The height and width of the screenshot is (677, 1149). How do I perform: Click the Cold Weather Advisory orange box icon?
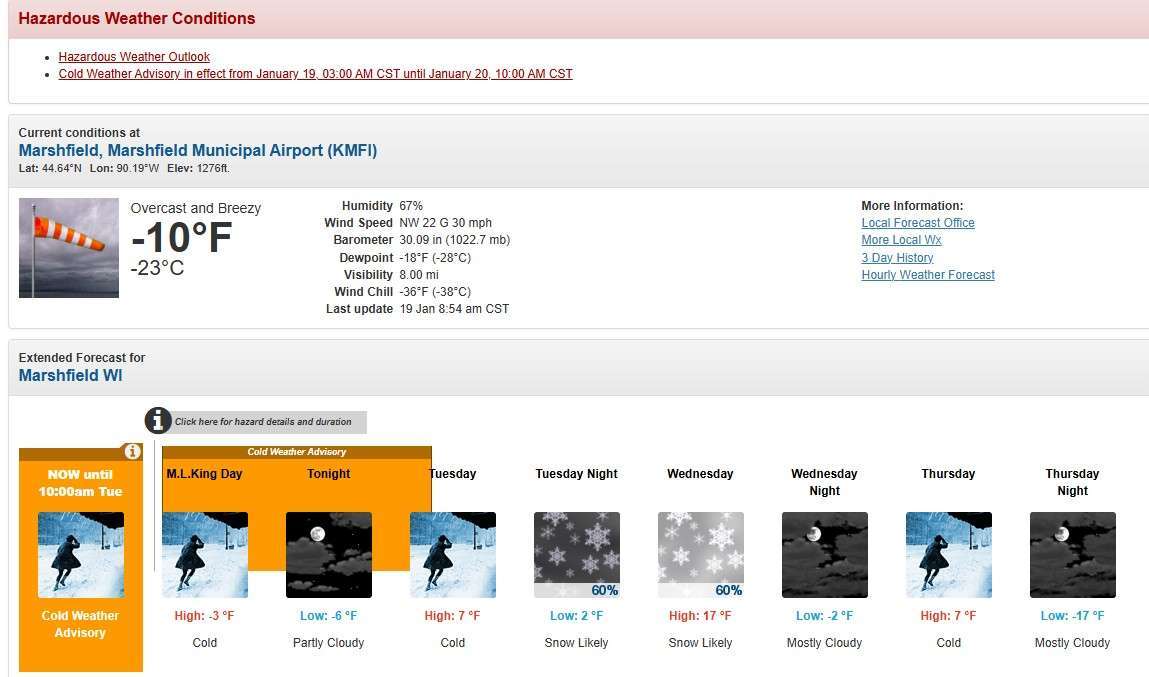tap(80, 555)
